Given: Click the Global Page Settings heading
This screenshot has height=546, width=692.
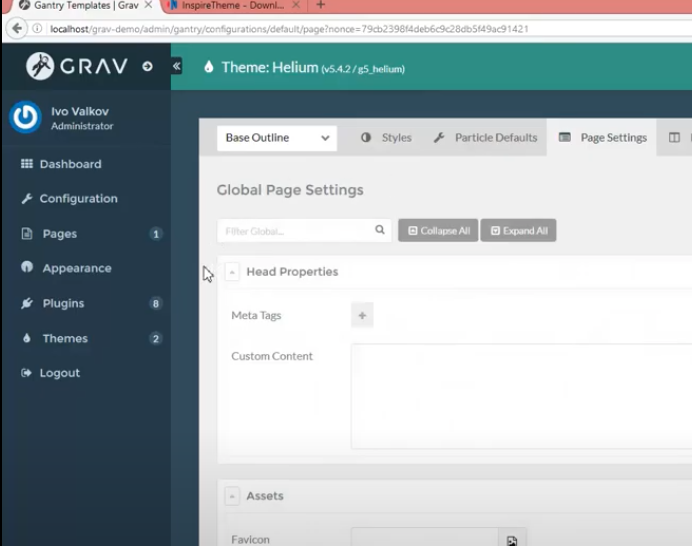Looking at the screenshot, I should pos(290,190).
